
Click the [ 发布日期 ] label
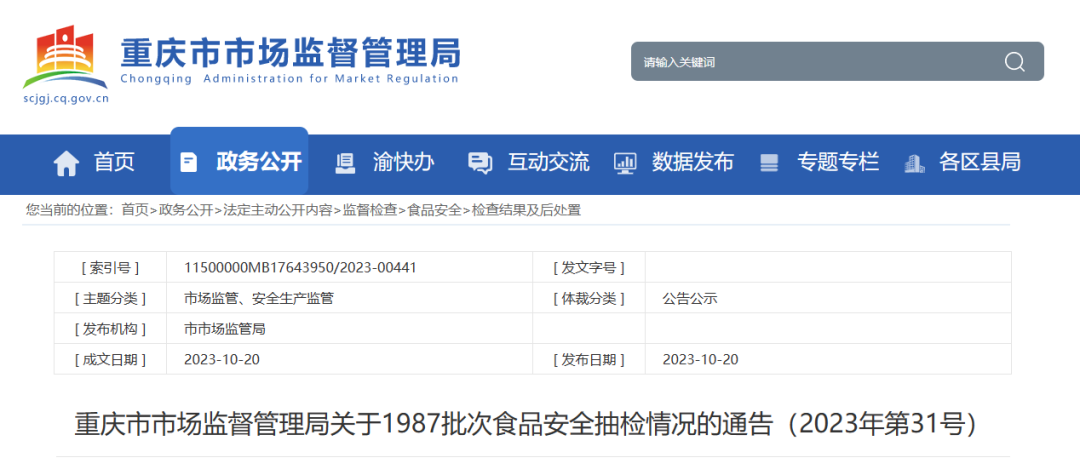click(589, 359)
